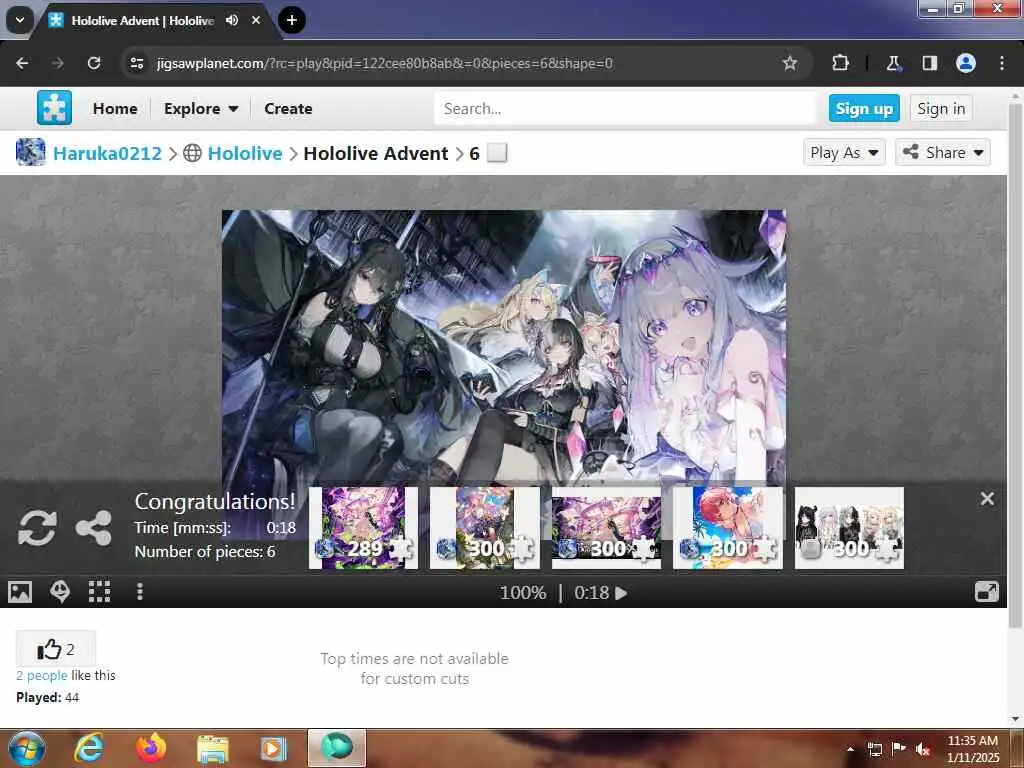Click the 2 people like link
The width and height of the screenshot is (1024, 768).
pos(42,675)
